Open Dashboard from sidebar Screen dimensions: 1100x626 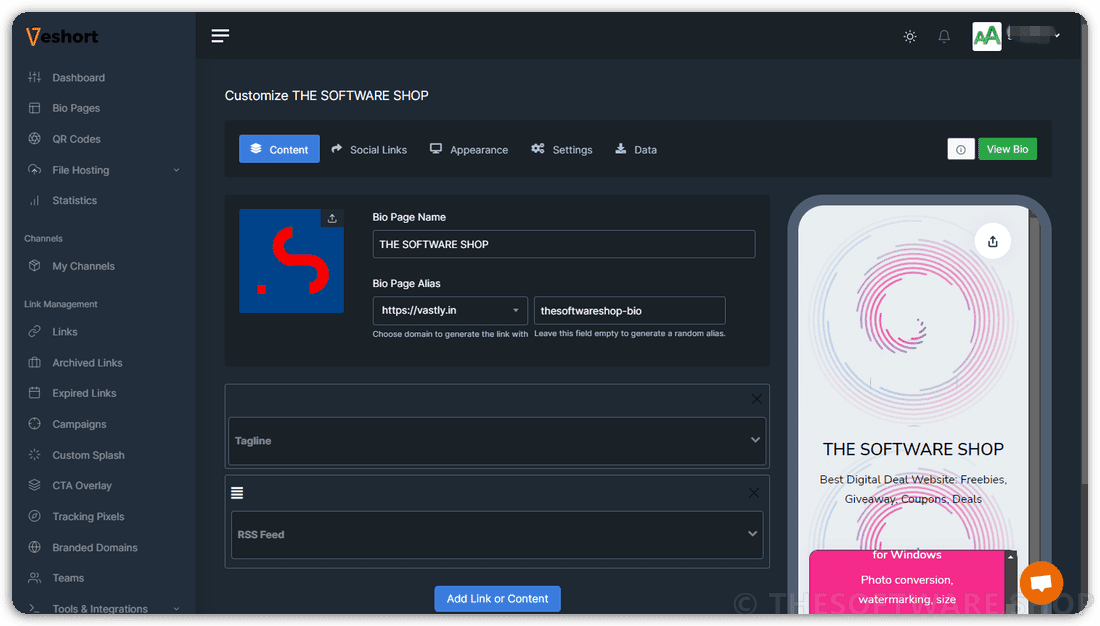(78, 77)
